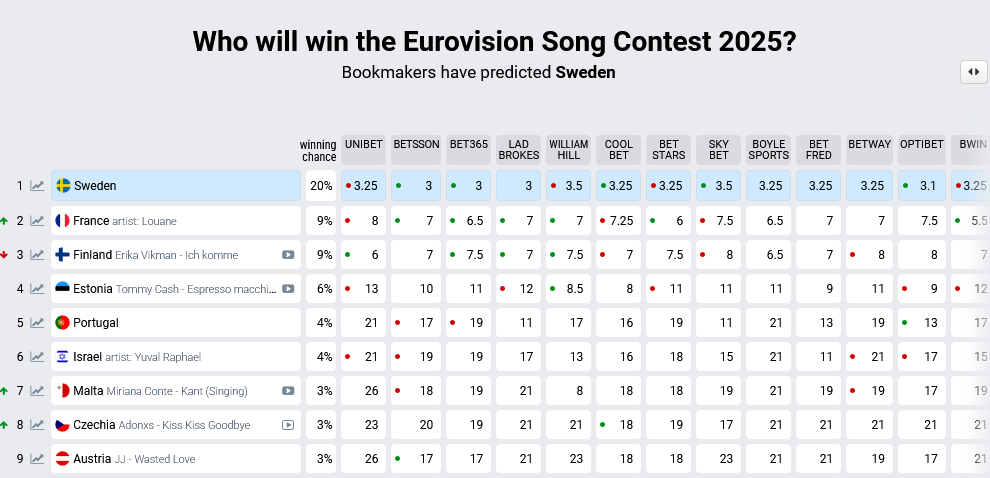
Task: Select the Bet365 bookmaker column header
Action: click(x=468, y=145)
